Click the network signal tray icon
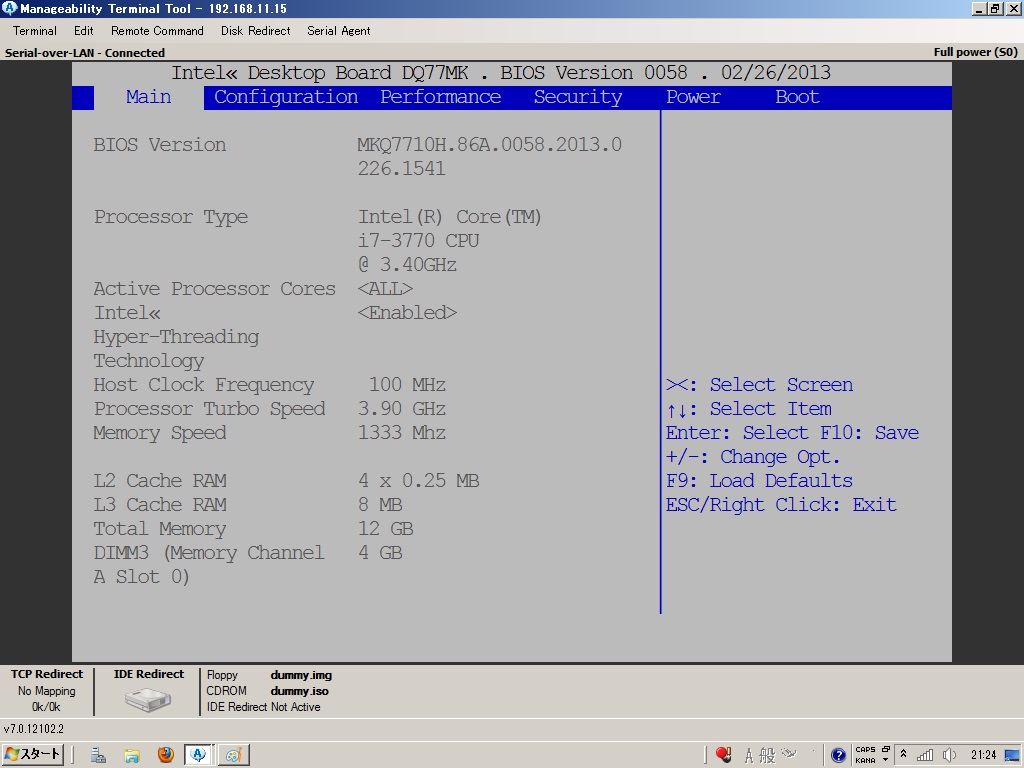 (x=925, y=756)
